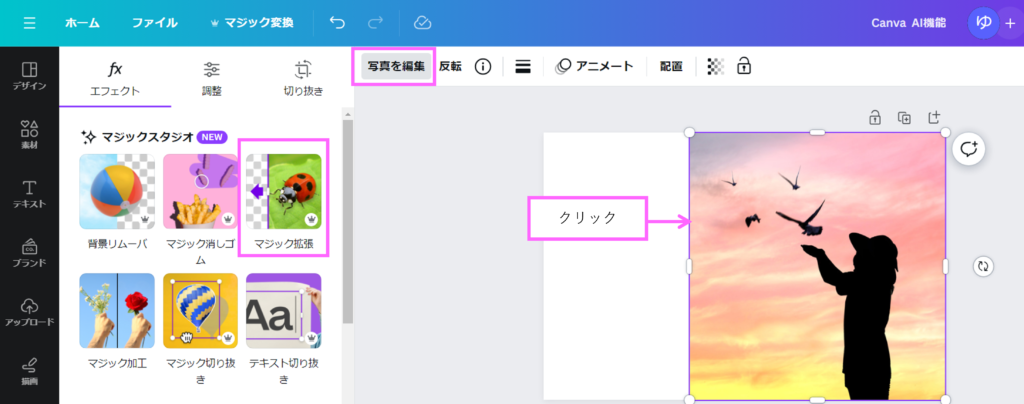Click the effects panel vertical scrollbar
Image resolution: width=1024 pixels, height=404 pixels.
pos(347,220)
